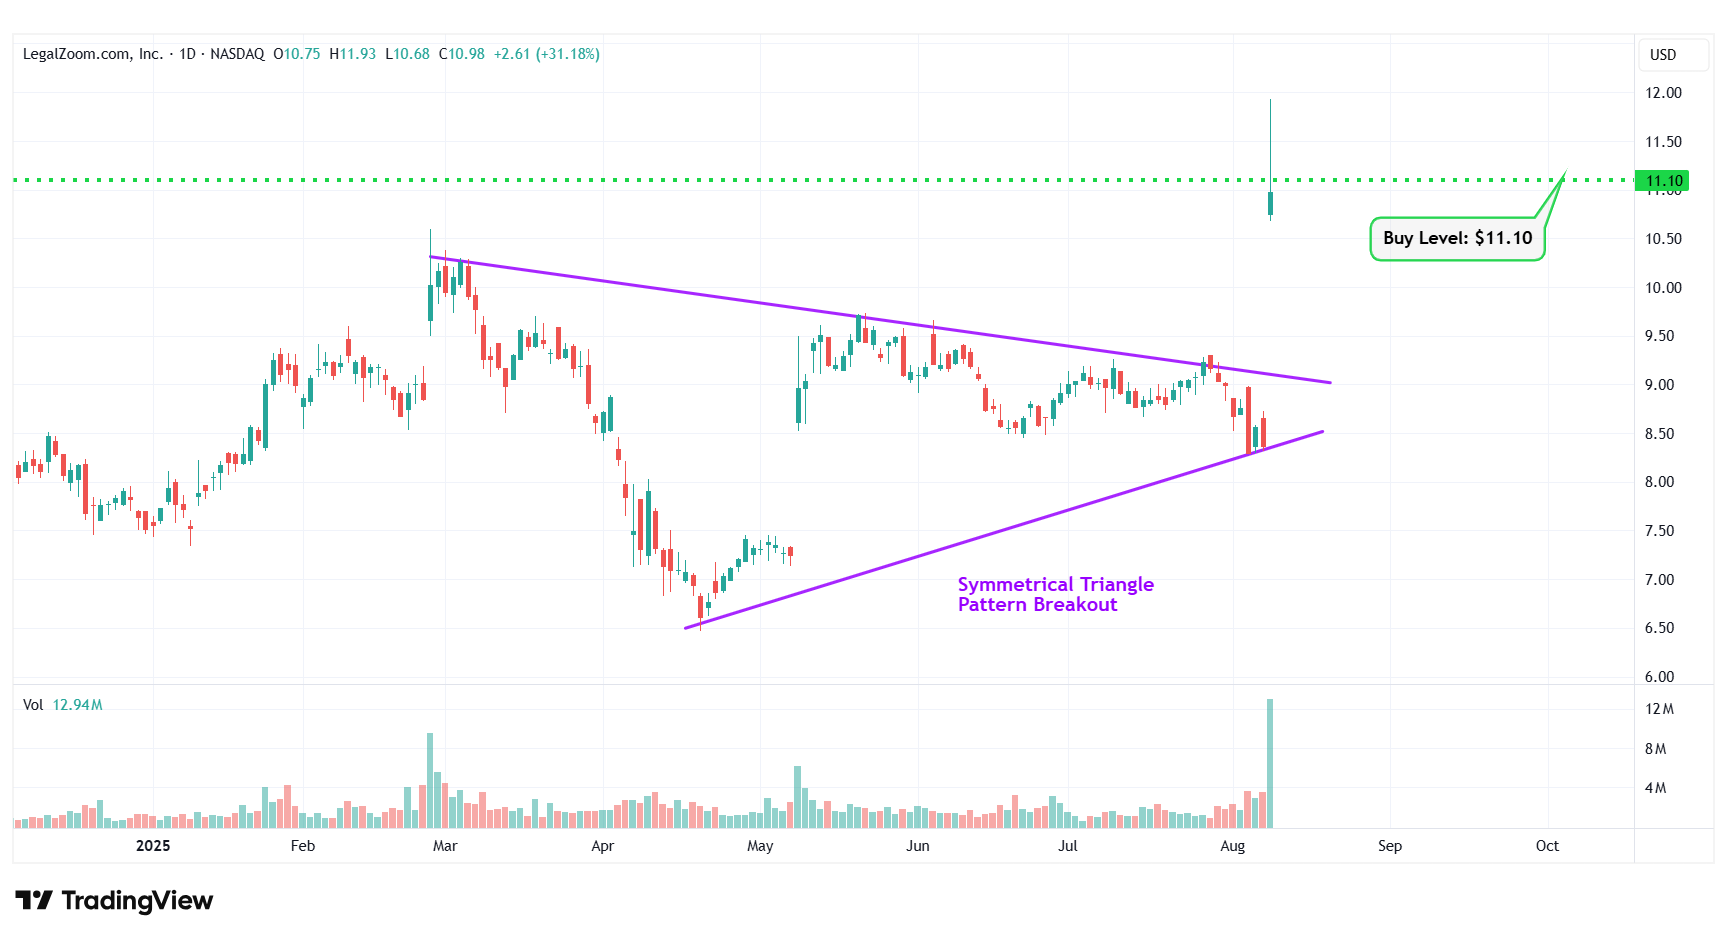
Task: Click the 2025 date axis label
Action: (x=153, y=846)
